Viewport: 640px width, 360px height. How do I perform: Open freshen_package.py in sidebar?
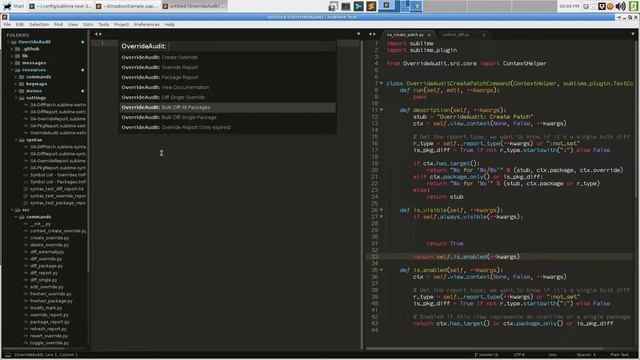(51, 301)
